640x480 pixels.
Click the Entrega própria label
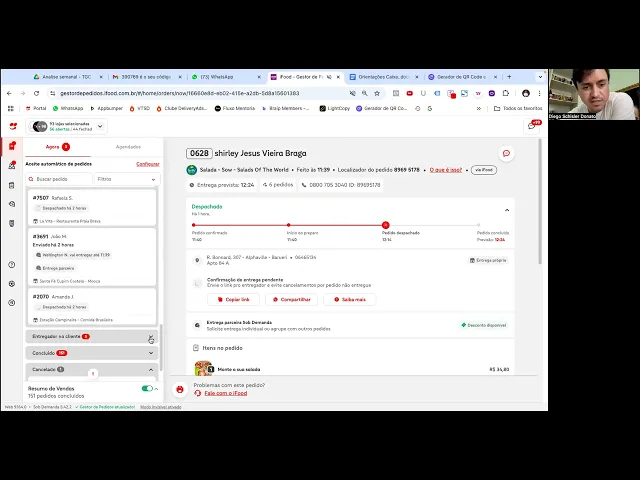pos(488,260)
